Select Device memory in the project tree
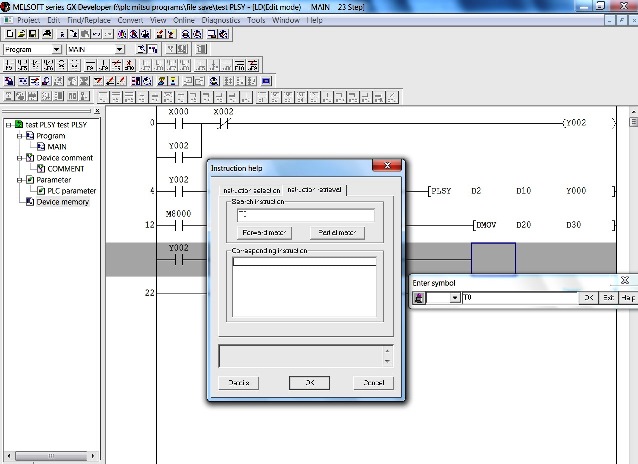Viewport: 638px width, 464px height. point(62,202)
